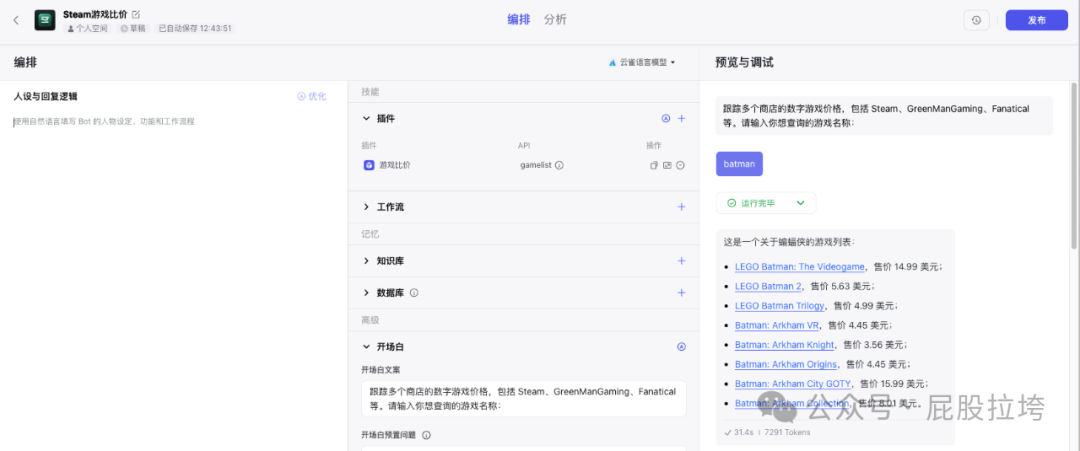Open the Batman: Arkham Origins link

[786, 364]
